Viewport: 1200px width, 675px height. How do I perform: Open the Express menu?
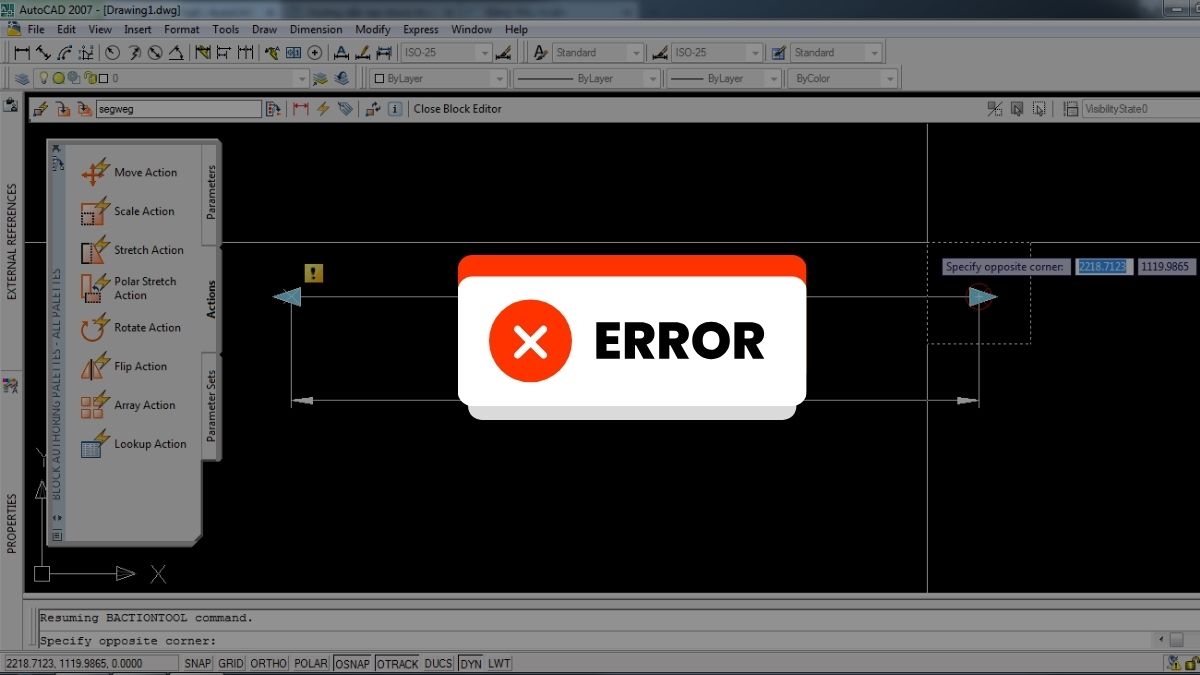421,30
